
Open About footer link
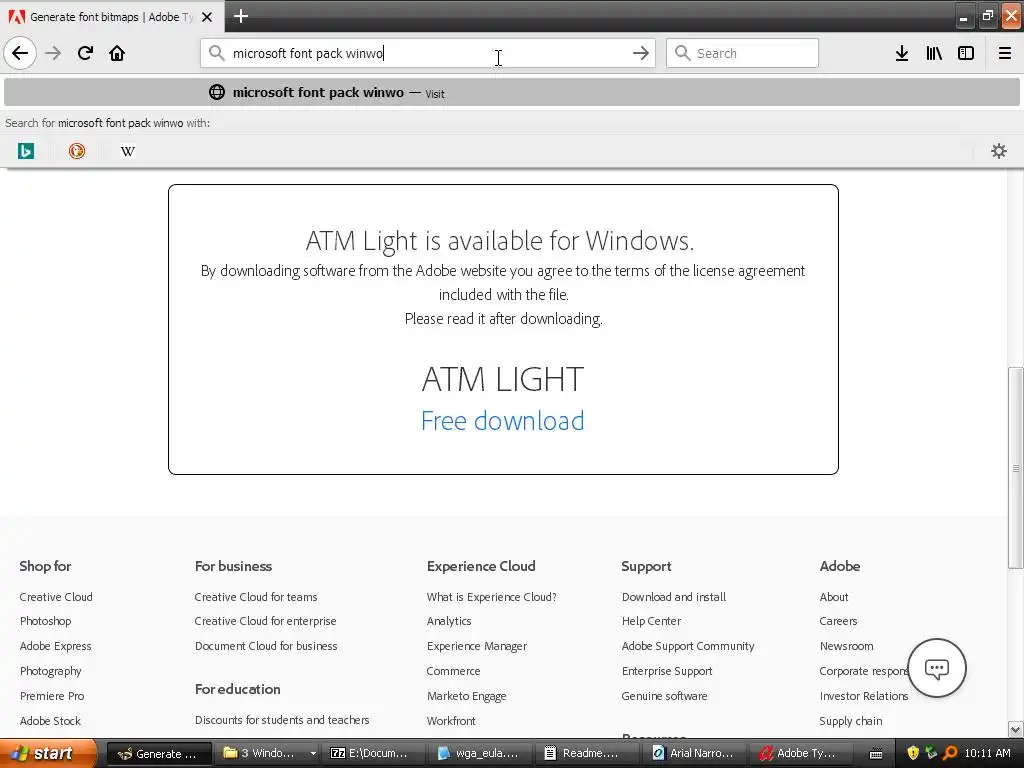tap(834, 597)
